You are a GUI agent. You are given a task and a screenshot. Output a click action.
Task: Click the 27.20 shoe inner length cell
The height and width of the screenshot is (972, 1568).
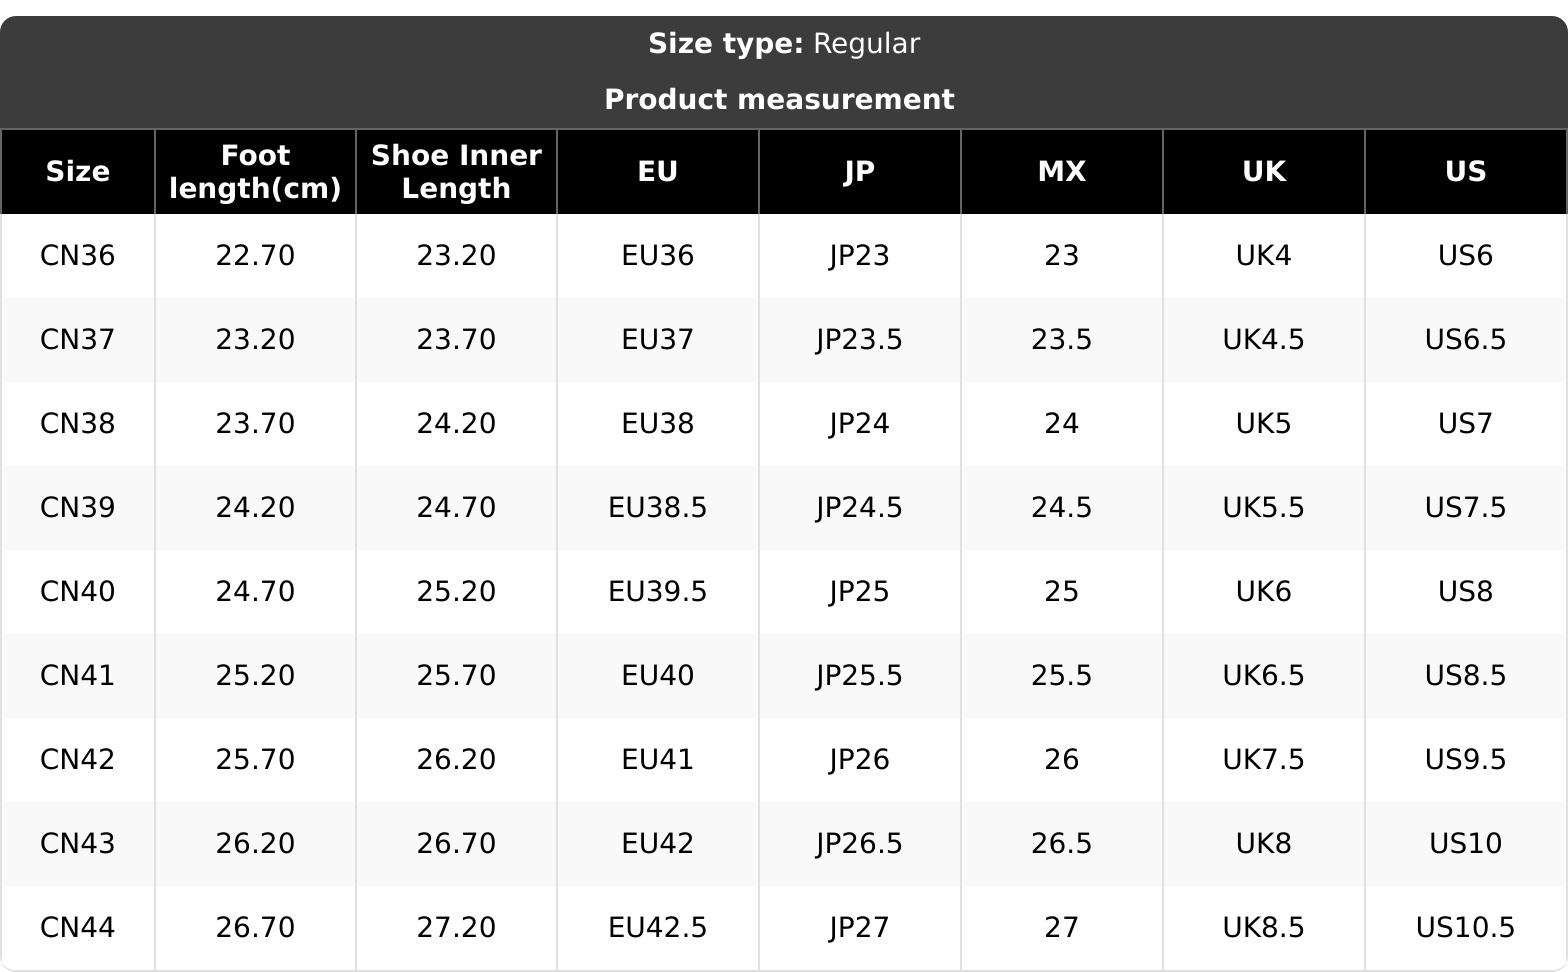(x=456, y=928)
